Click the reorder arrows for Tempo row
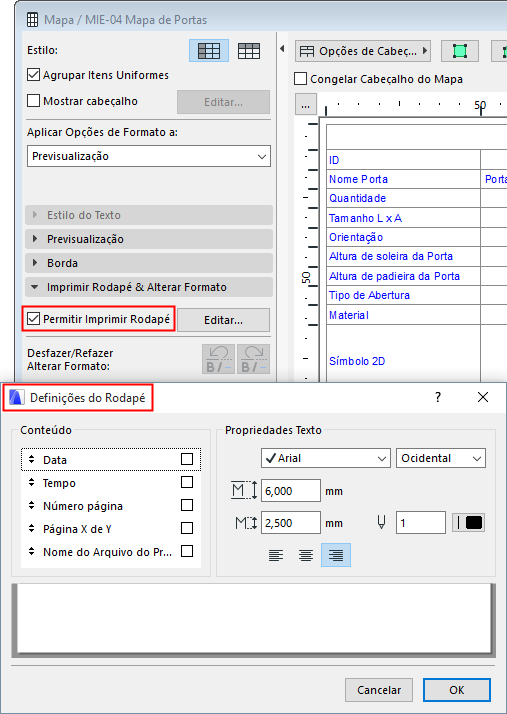Image resolution: width=507 pixels, height=714 pixels. 31,482
